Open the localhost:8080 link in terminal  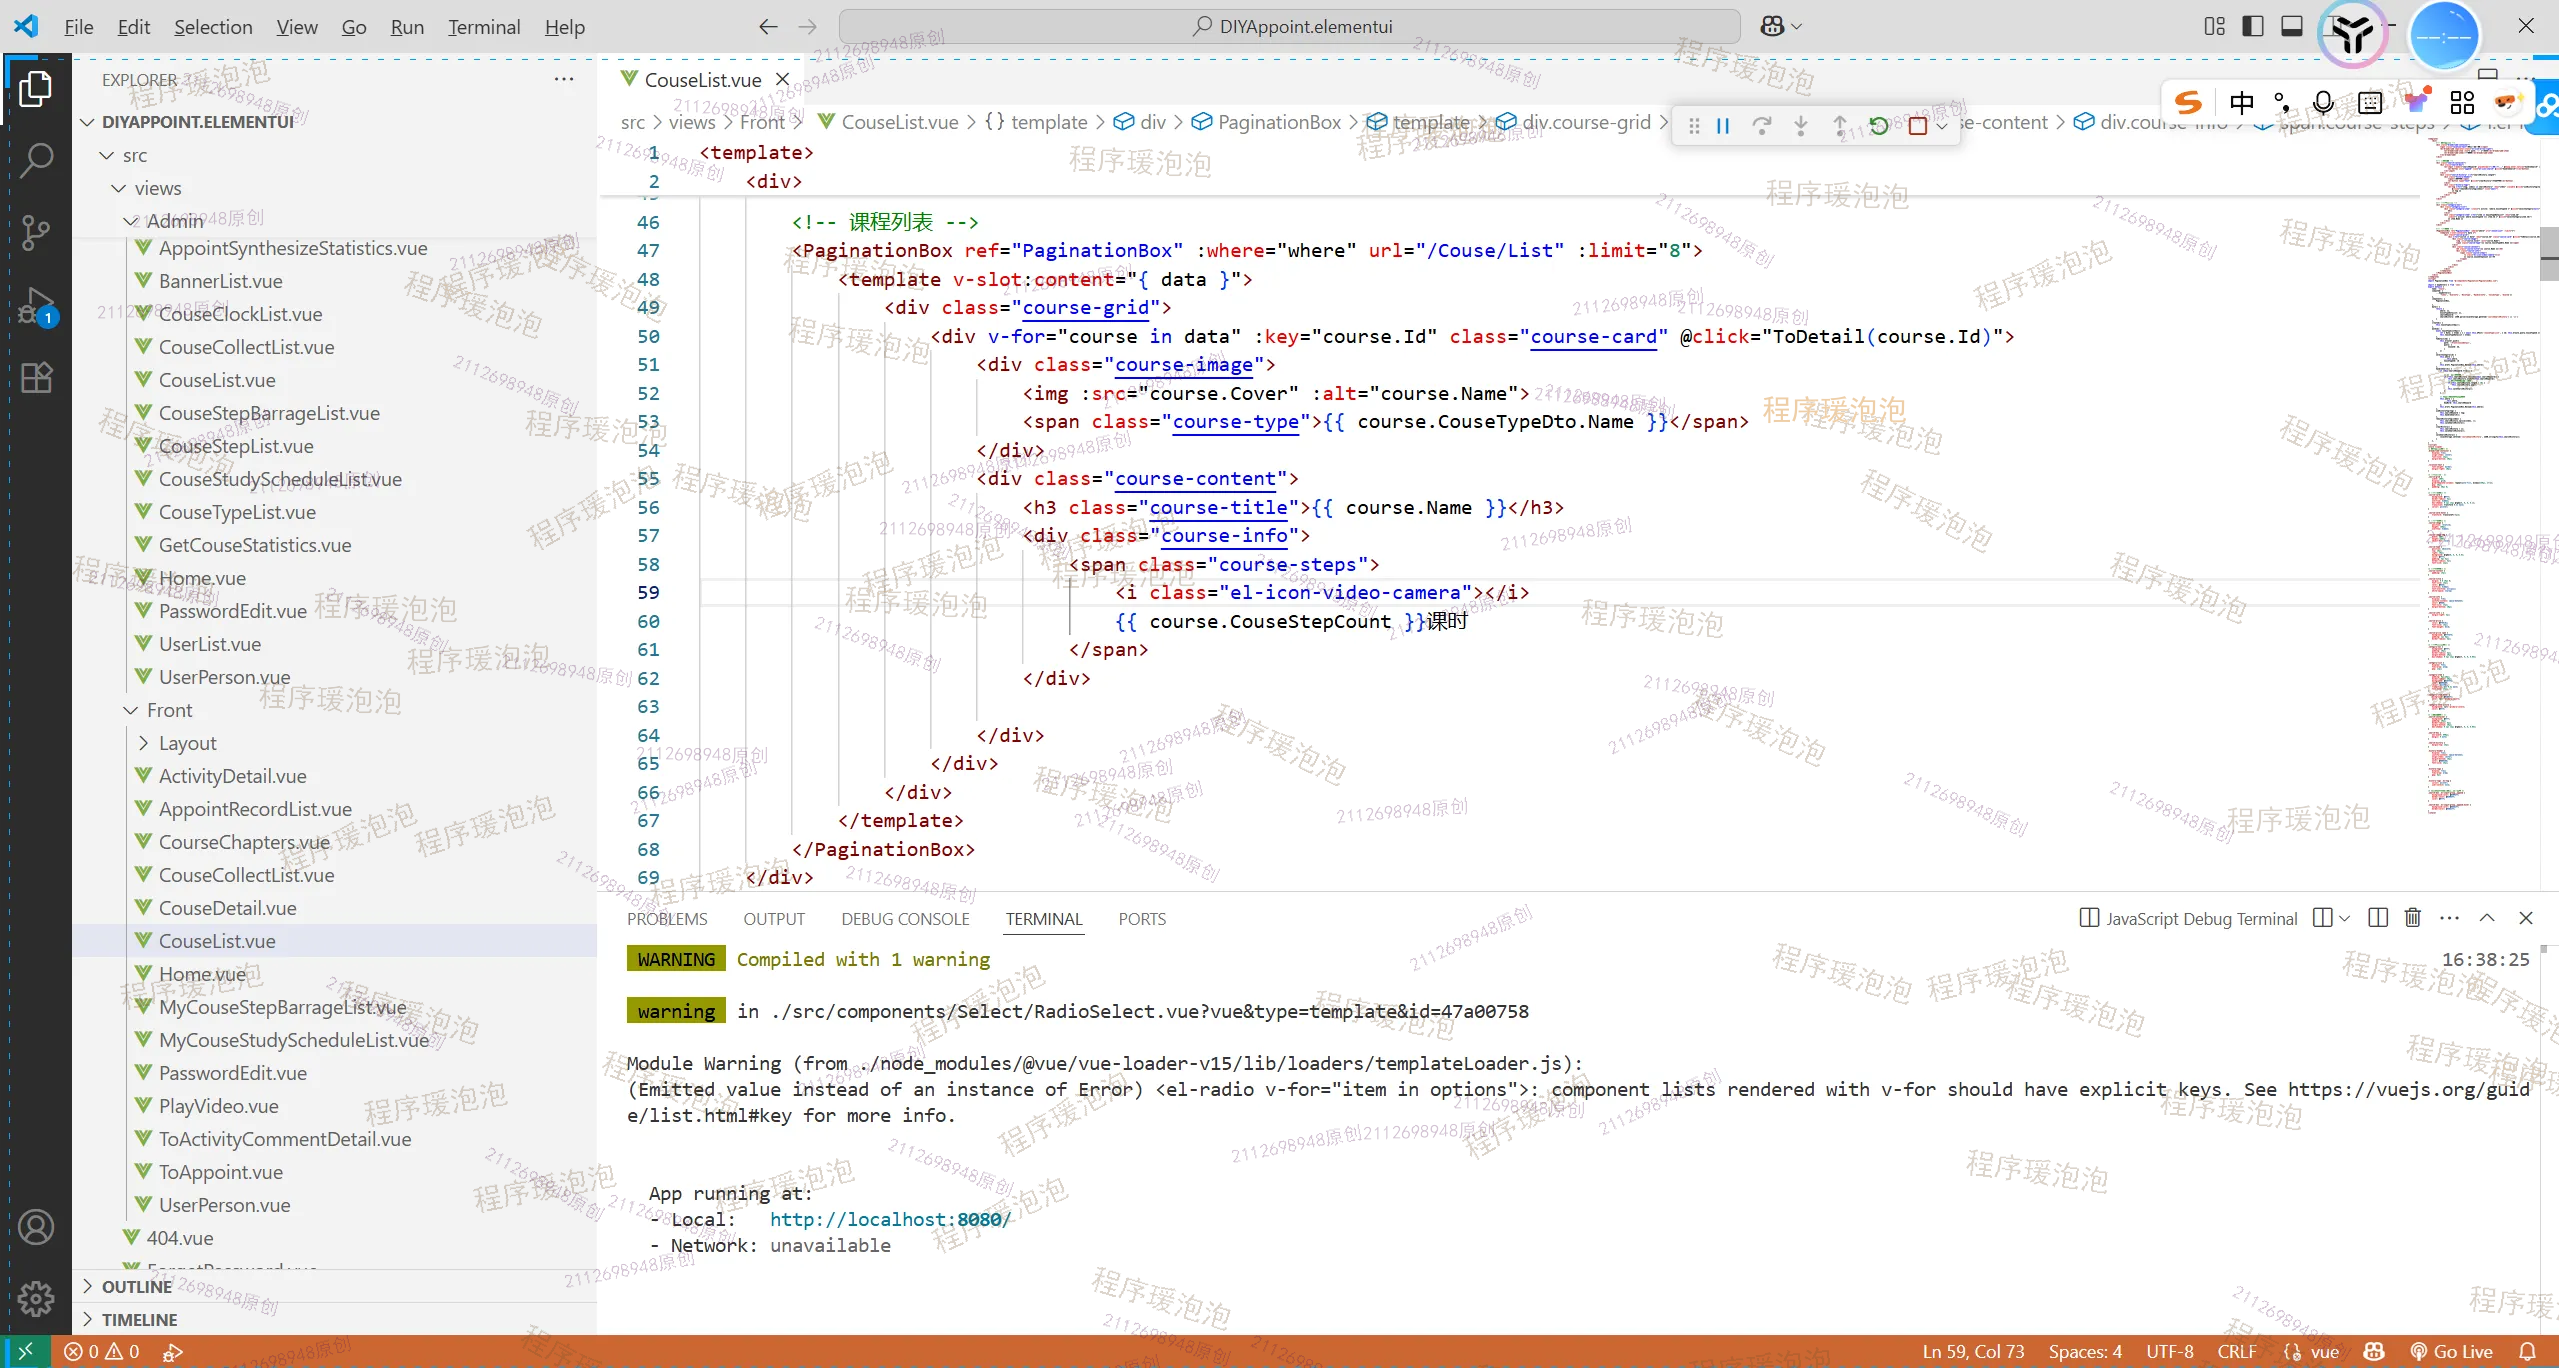point(890,1219)
